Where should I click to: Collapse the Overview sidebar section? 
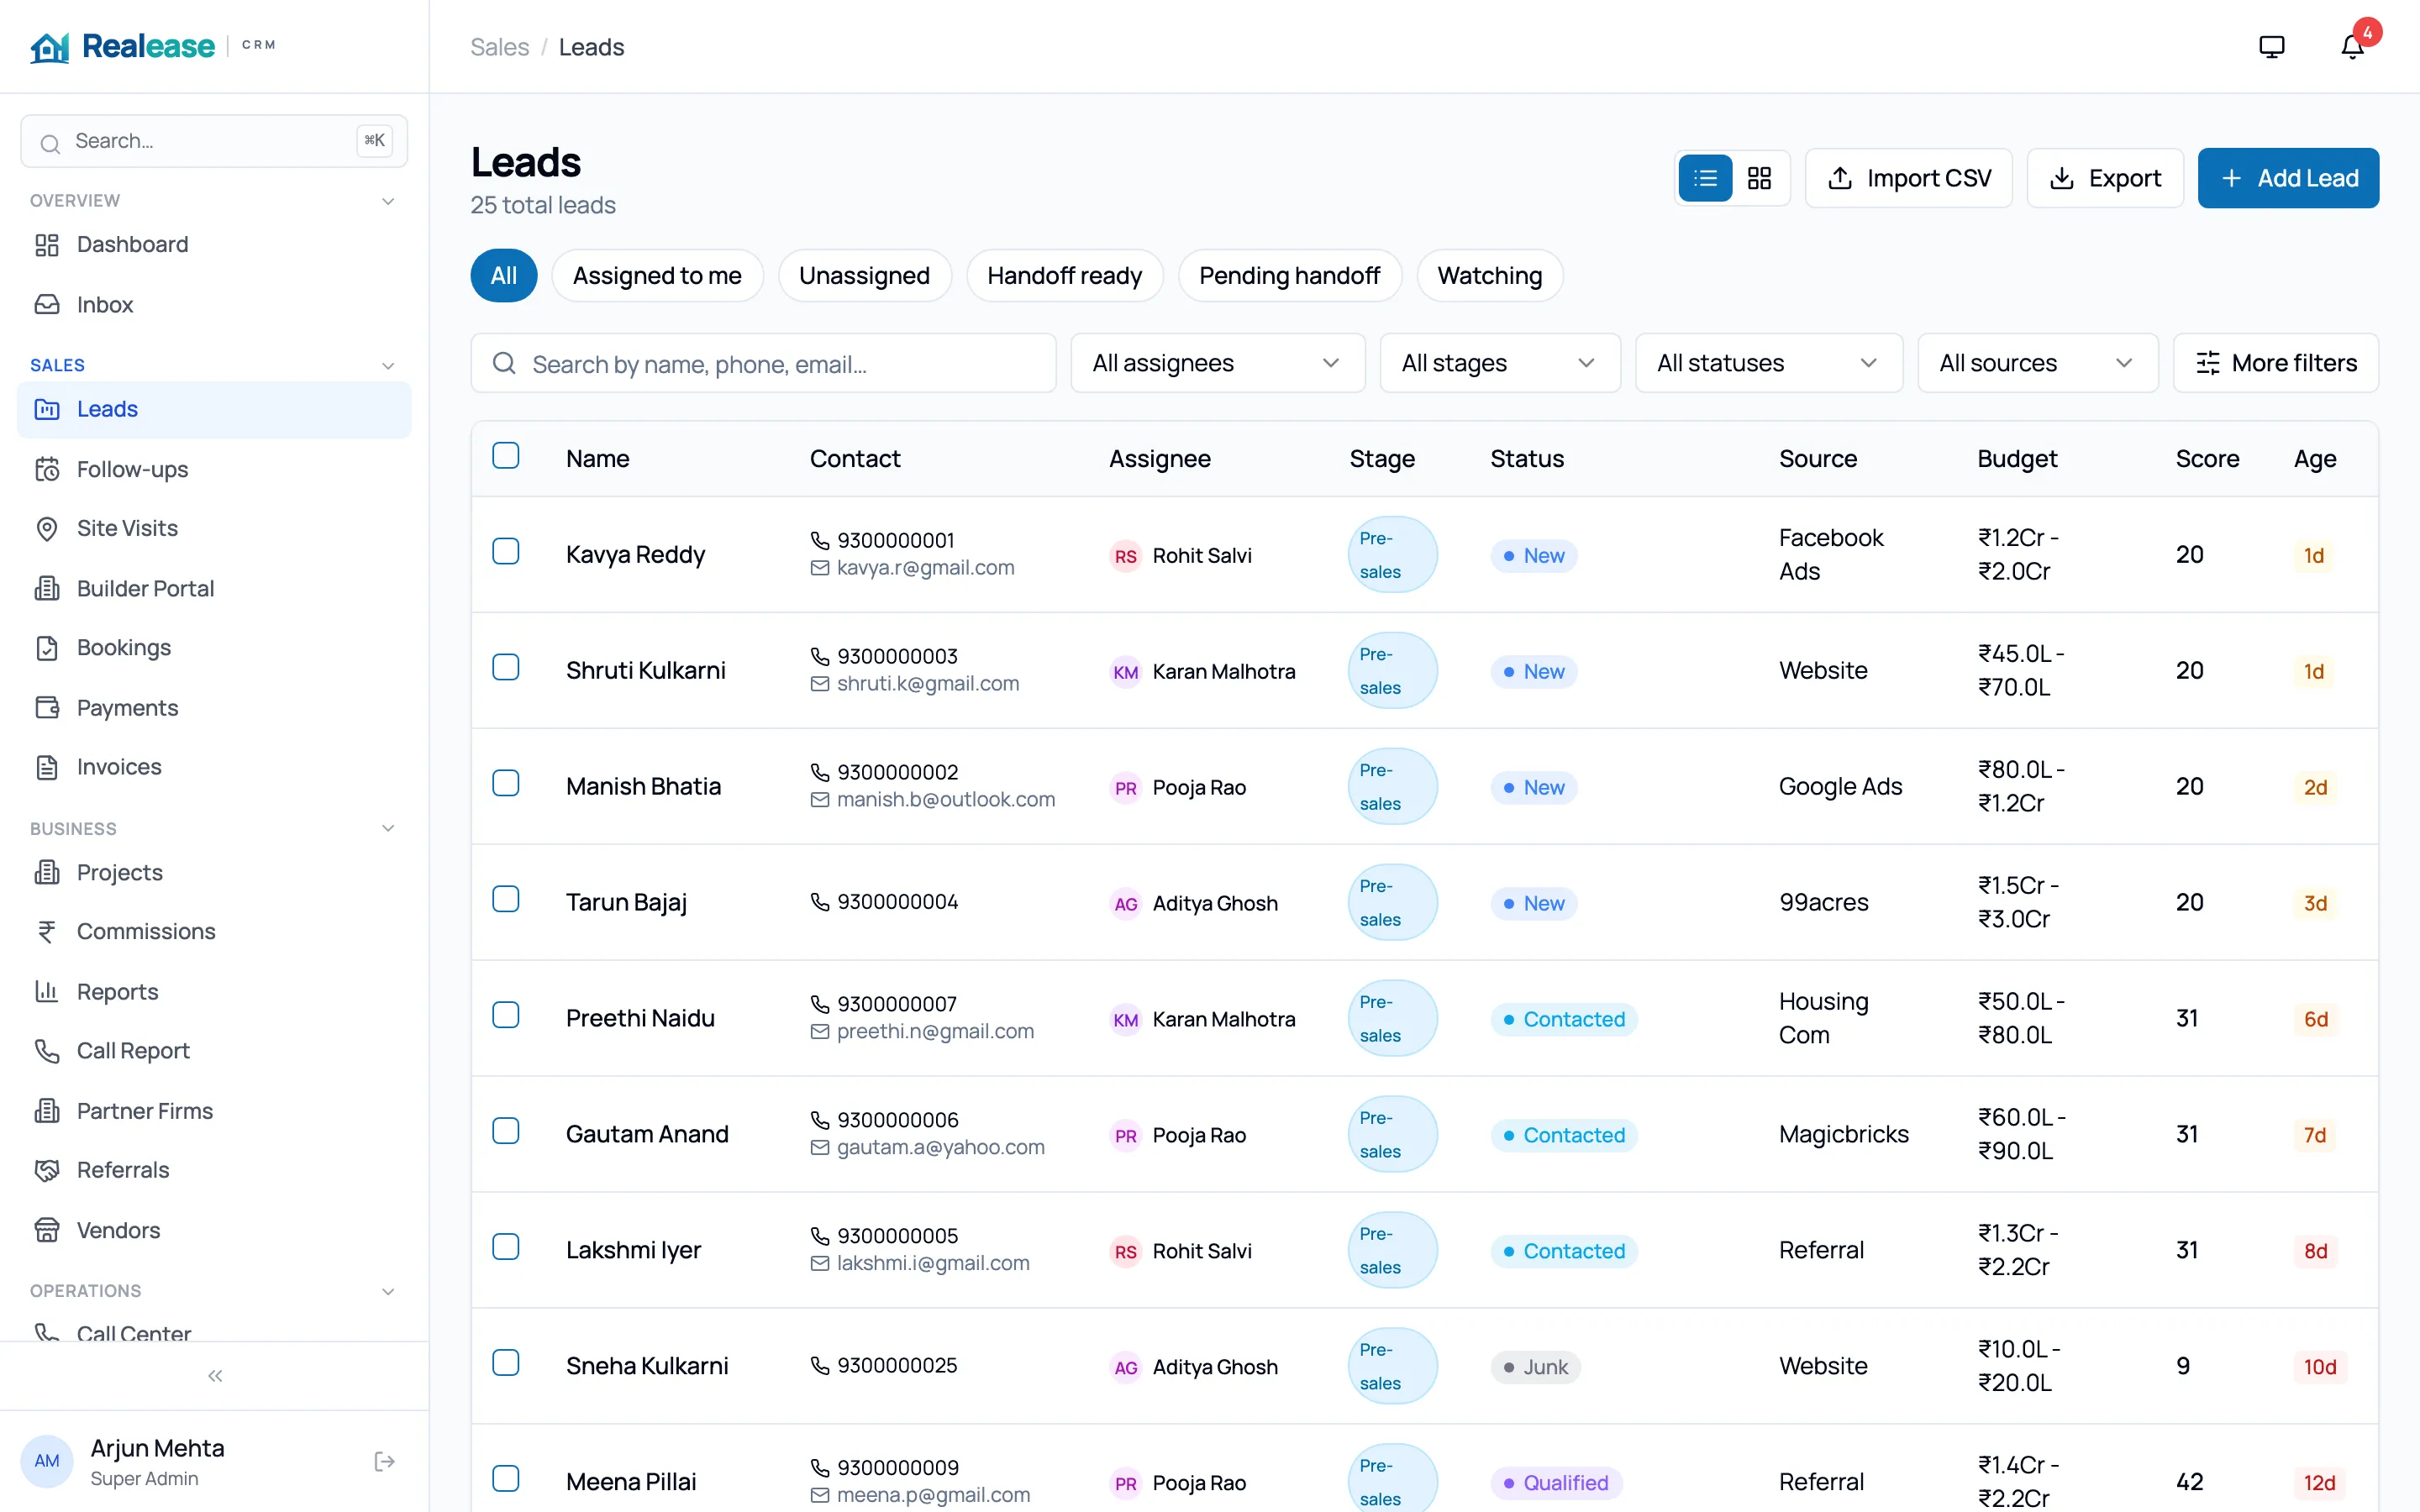point(388,201)
